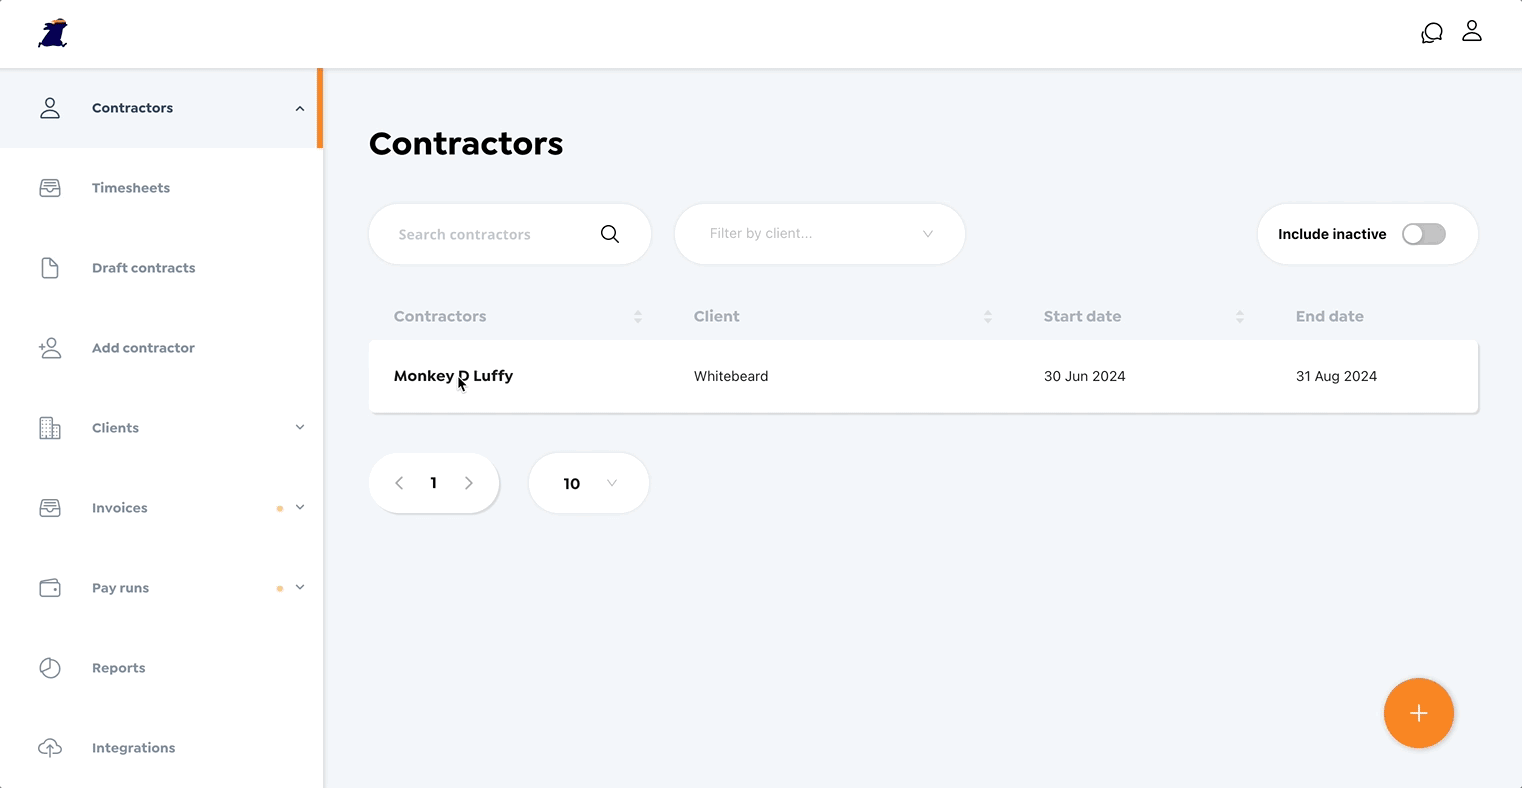Open the chat bubble icon in top bar
Viewport: 1522px width, 788px height.
1431,32
